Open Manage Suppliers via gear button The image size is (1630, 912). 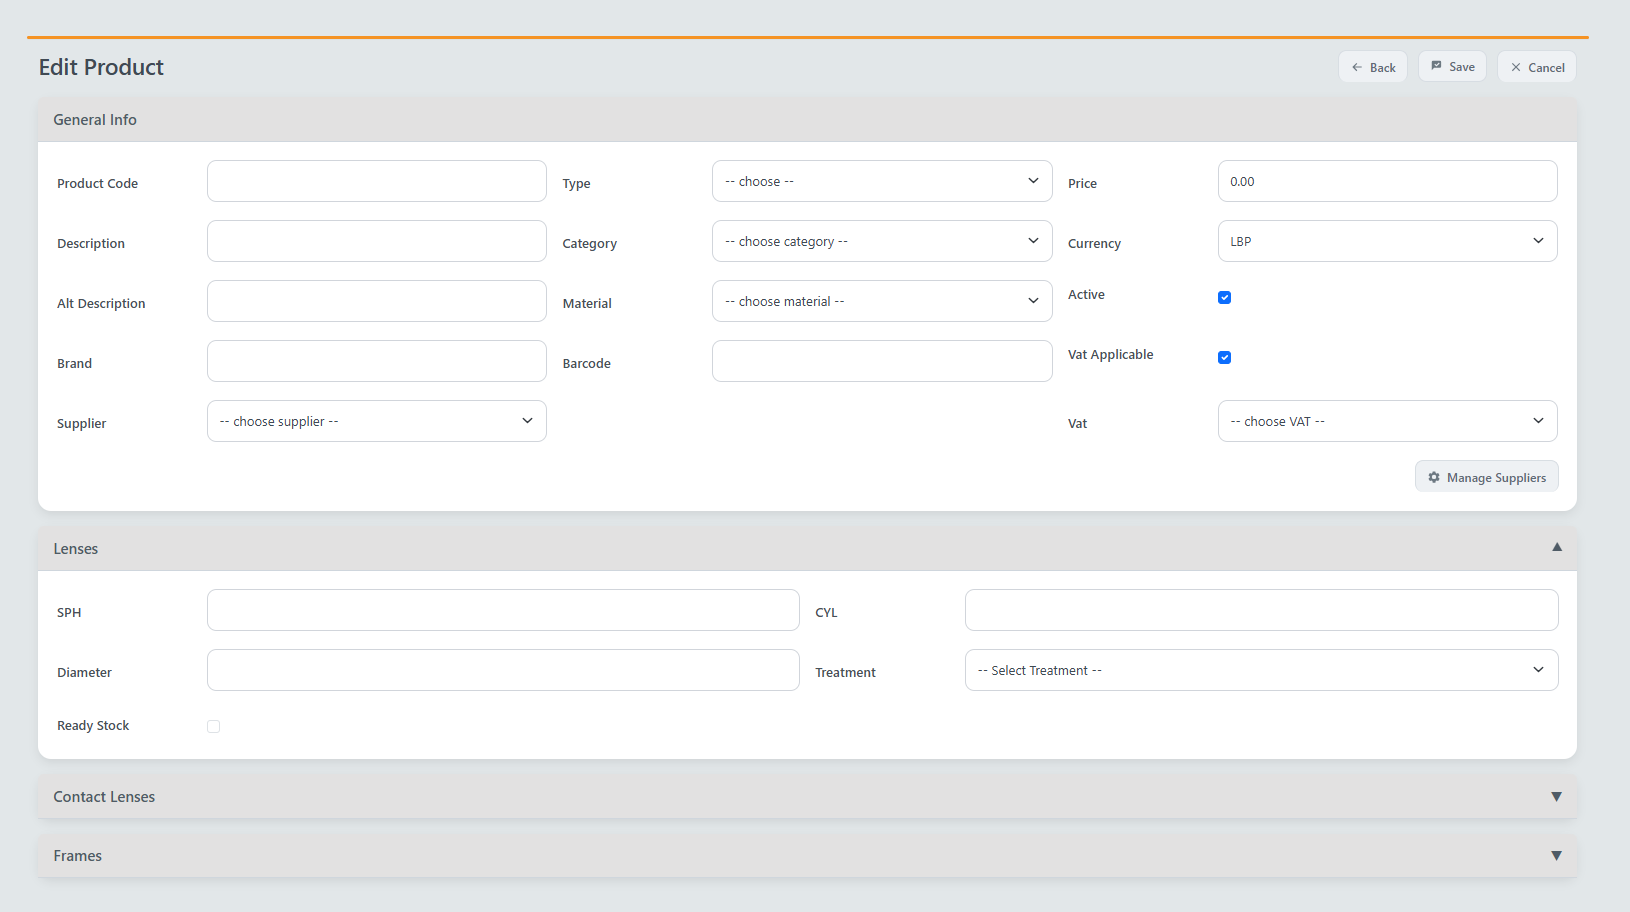click(1486, 477)
